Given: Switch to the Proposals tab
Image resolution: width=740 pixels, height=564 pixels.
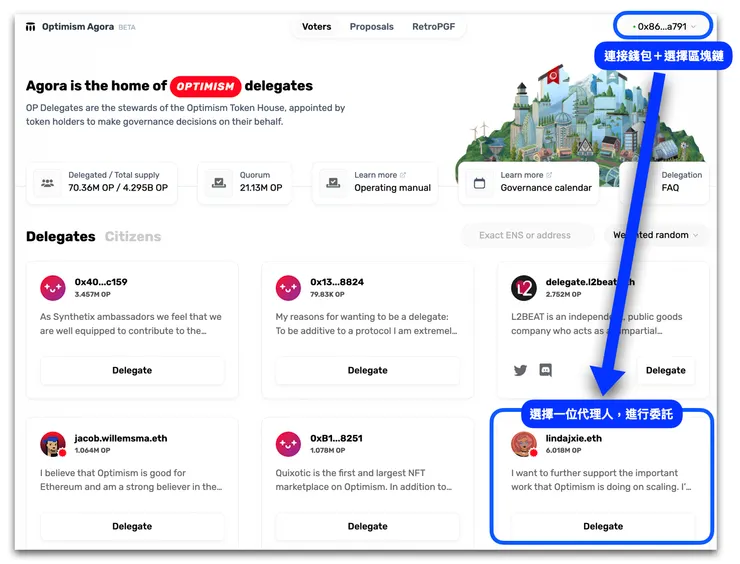Looking at the screenshot, I should tap(371, 27).
